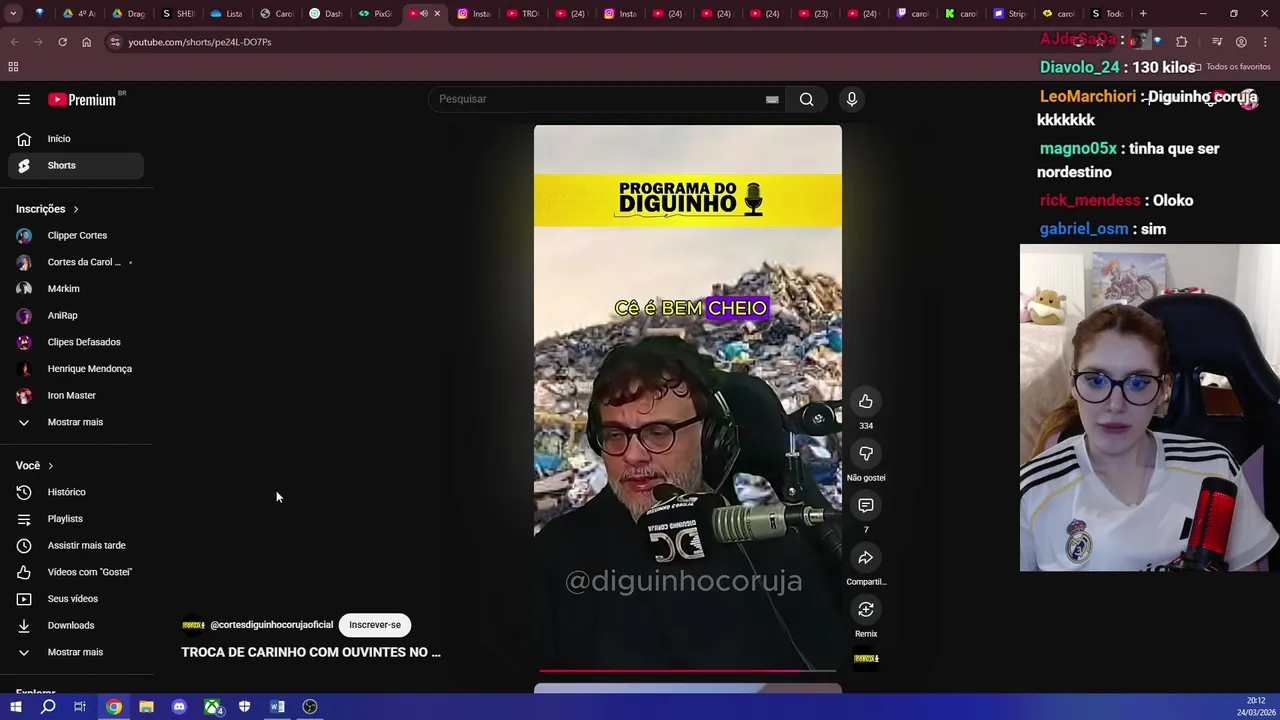This screenshot has height=720, width=1280.
Task: Open Assistir mais tarde list
Action: [x=76, y=545]
